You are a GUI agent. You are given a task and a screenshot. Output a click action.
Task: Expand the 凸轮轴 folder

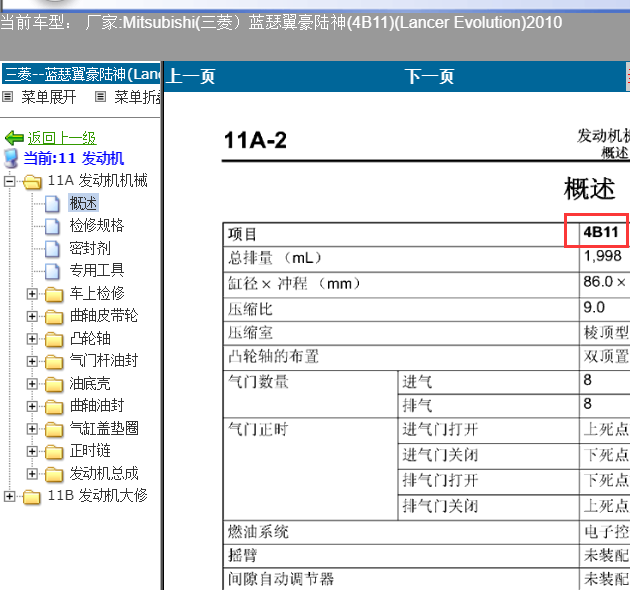coord(32,339)
